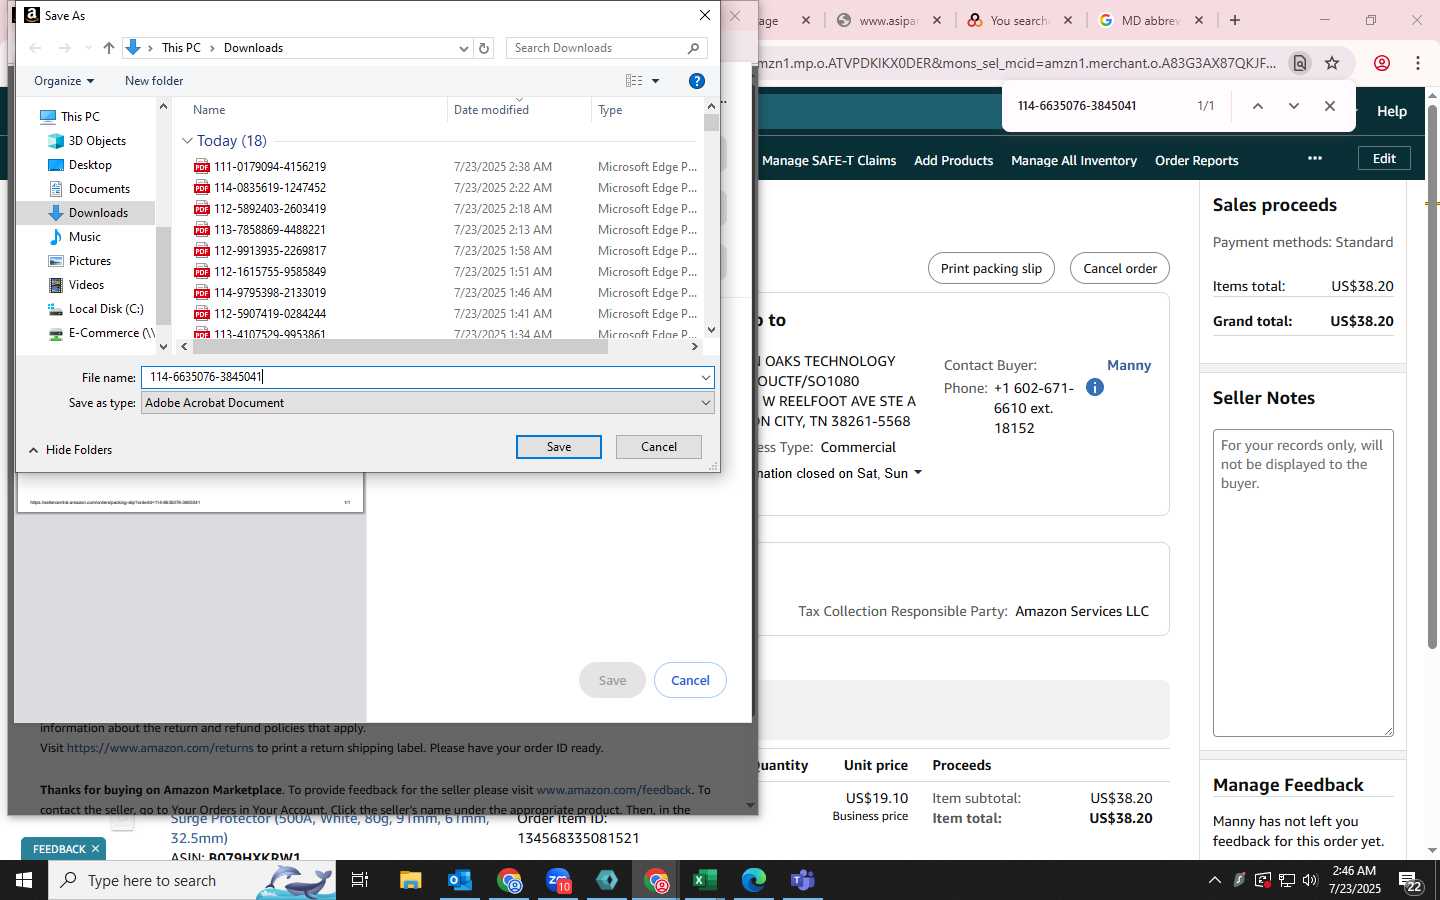1440x900 pixels.
Task: Select Videos folder in tree
Action: click(x=86, y=285)
